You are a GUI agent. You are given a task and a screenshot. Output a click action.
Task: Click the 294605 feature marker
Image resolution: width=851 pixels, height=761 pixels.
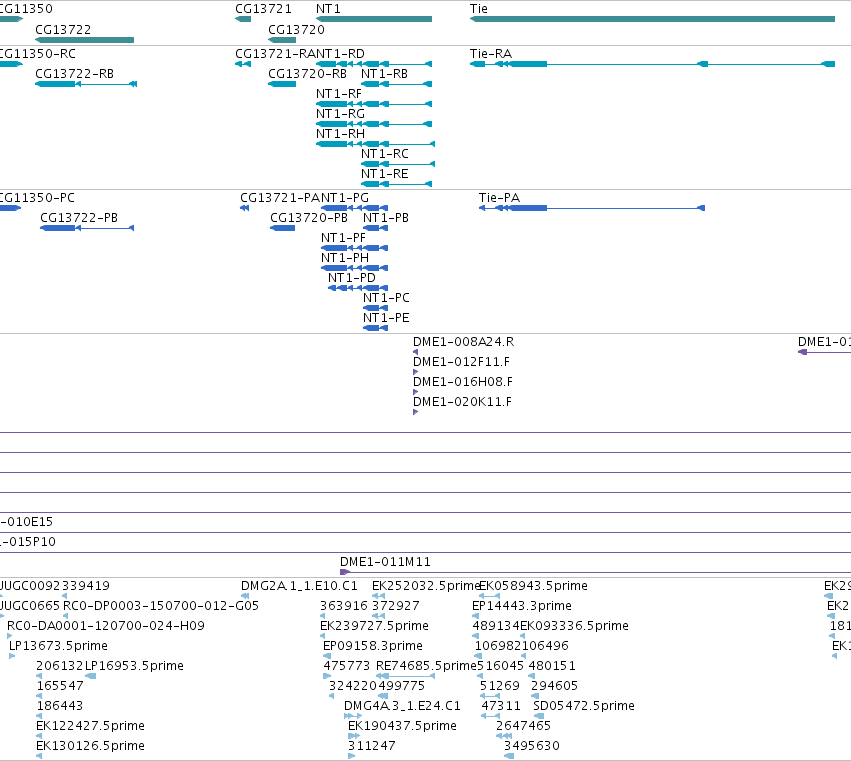click(535, 696)
